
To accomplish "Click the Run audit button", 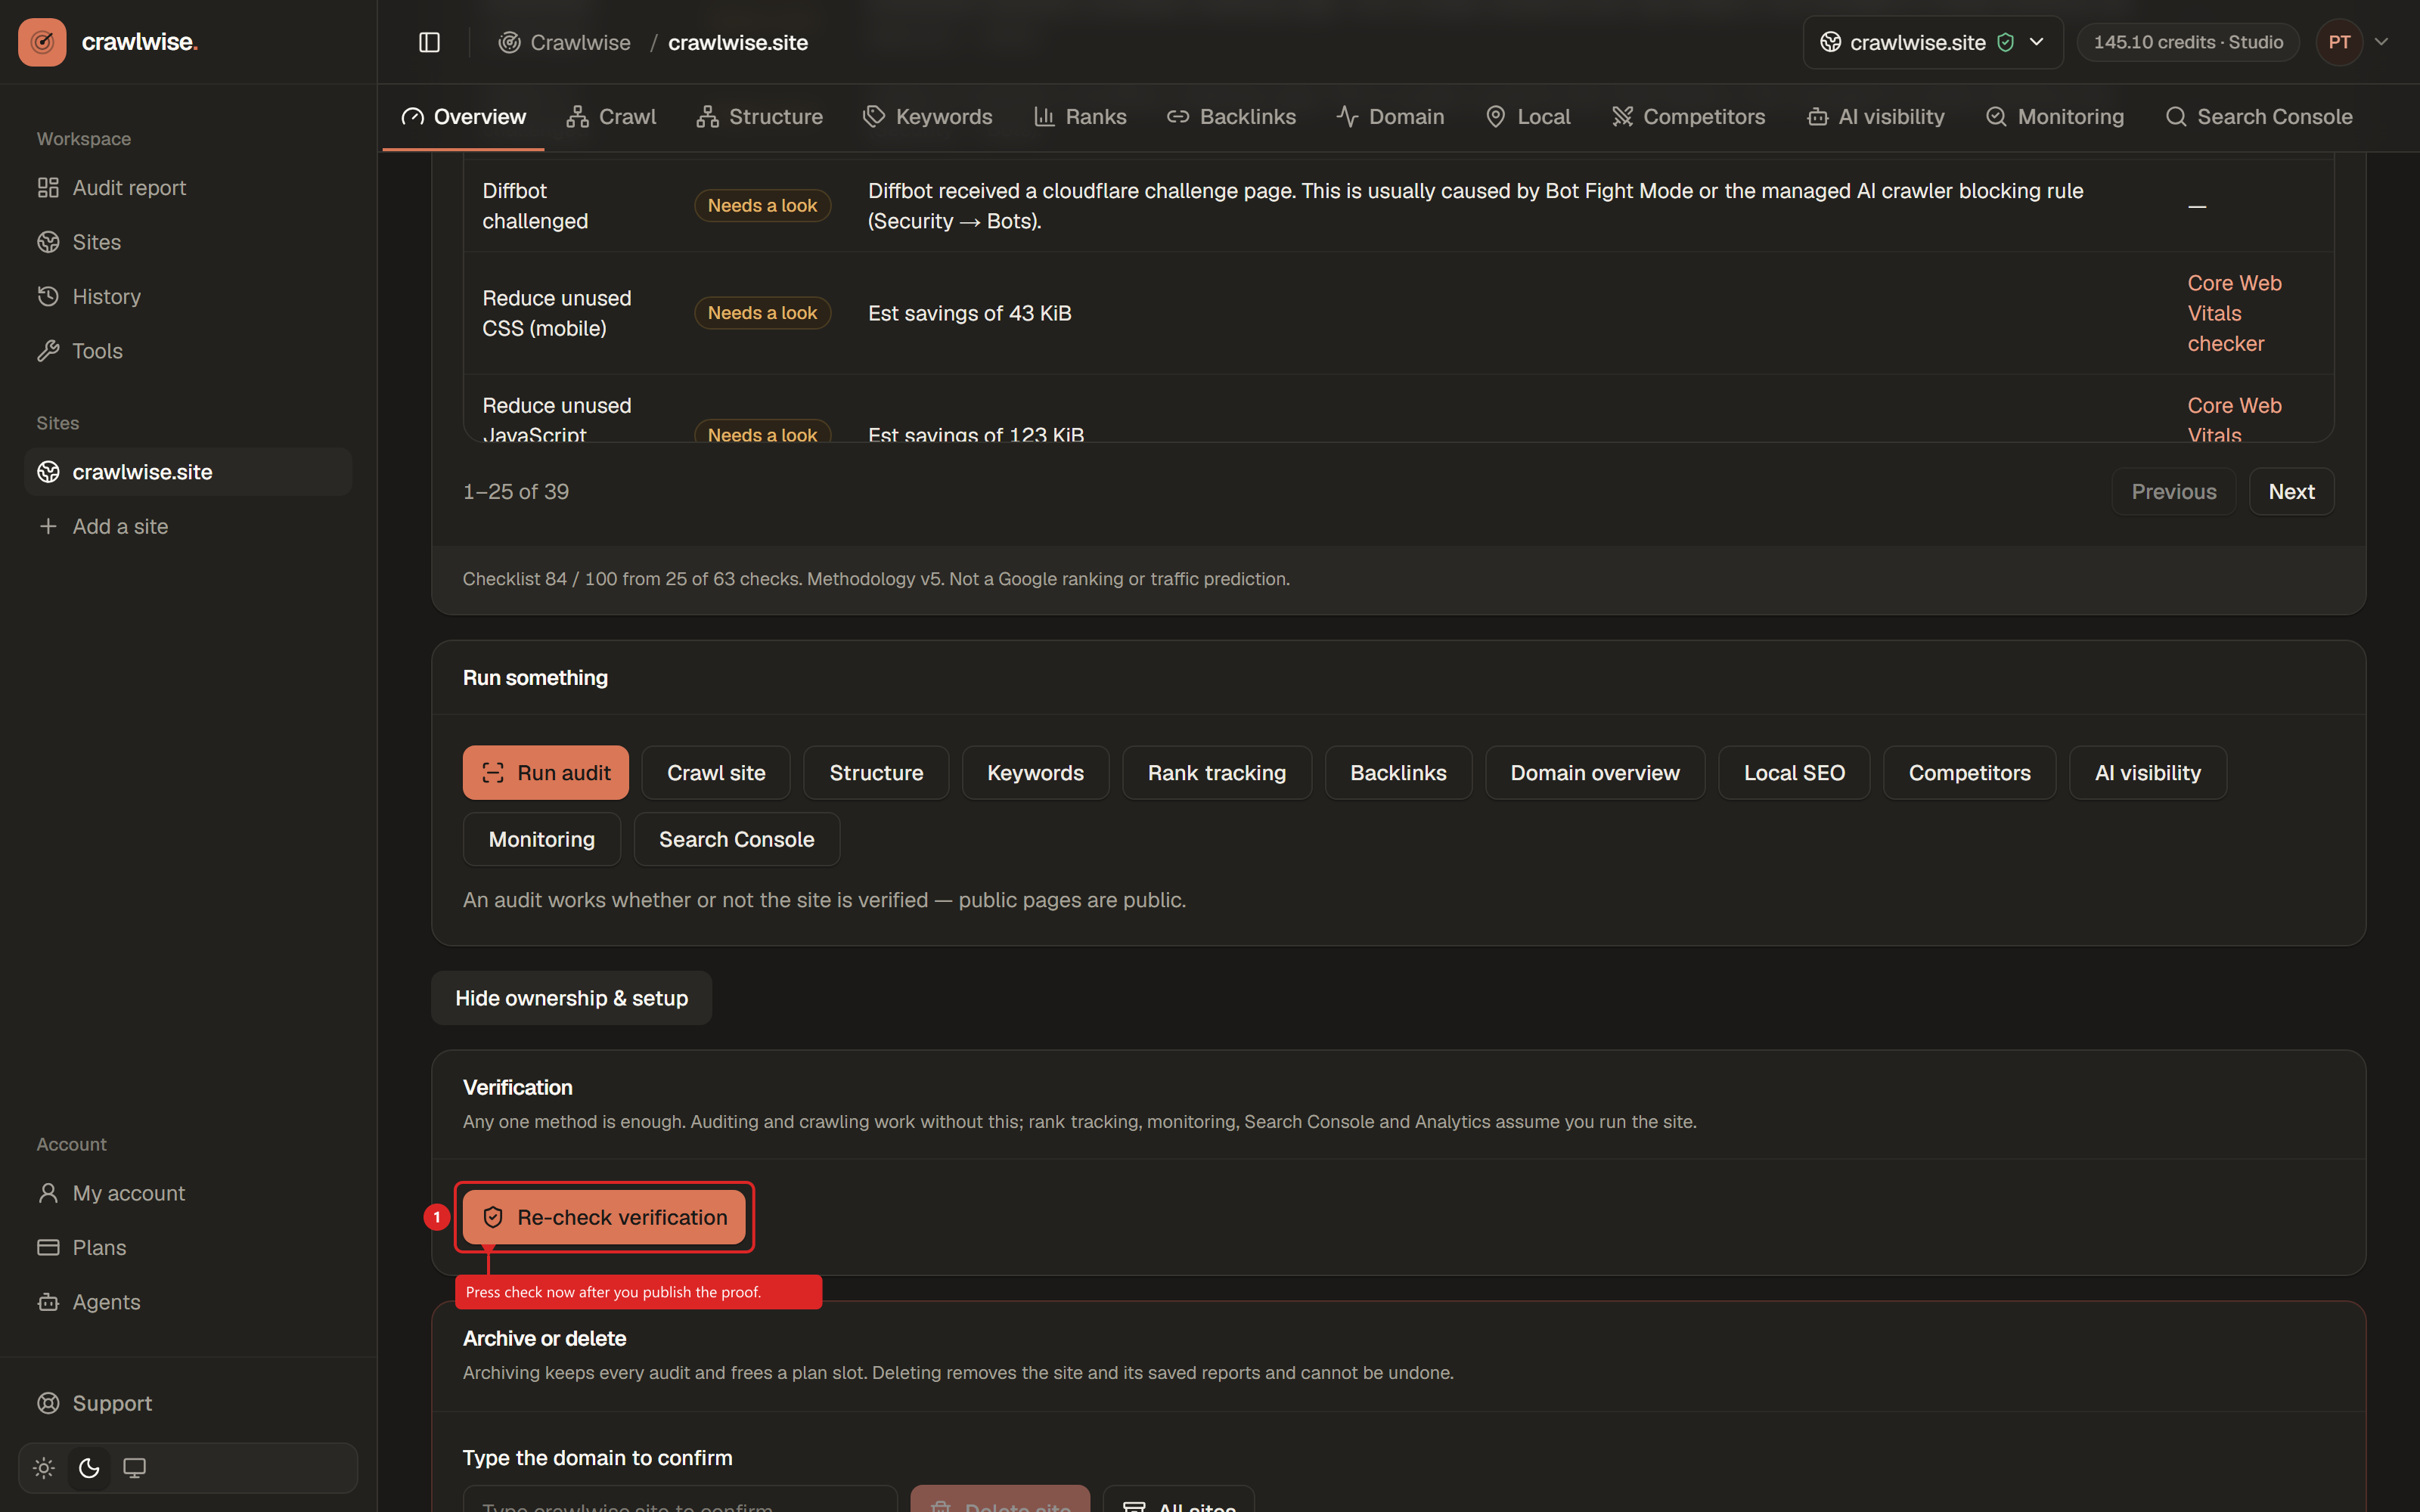I will coord(546,773).
